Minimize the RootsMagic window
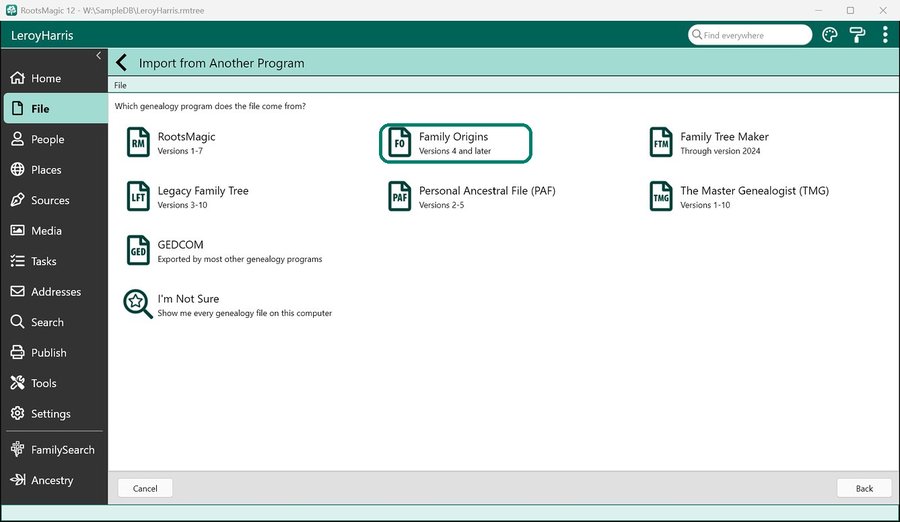This screenshot has width=900, height=522. [x=818, y=10]
